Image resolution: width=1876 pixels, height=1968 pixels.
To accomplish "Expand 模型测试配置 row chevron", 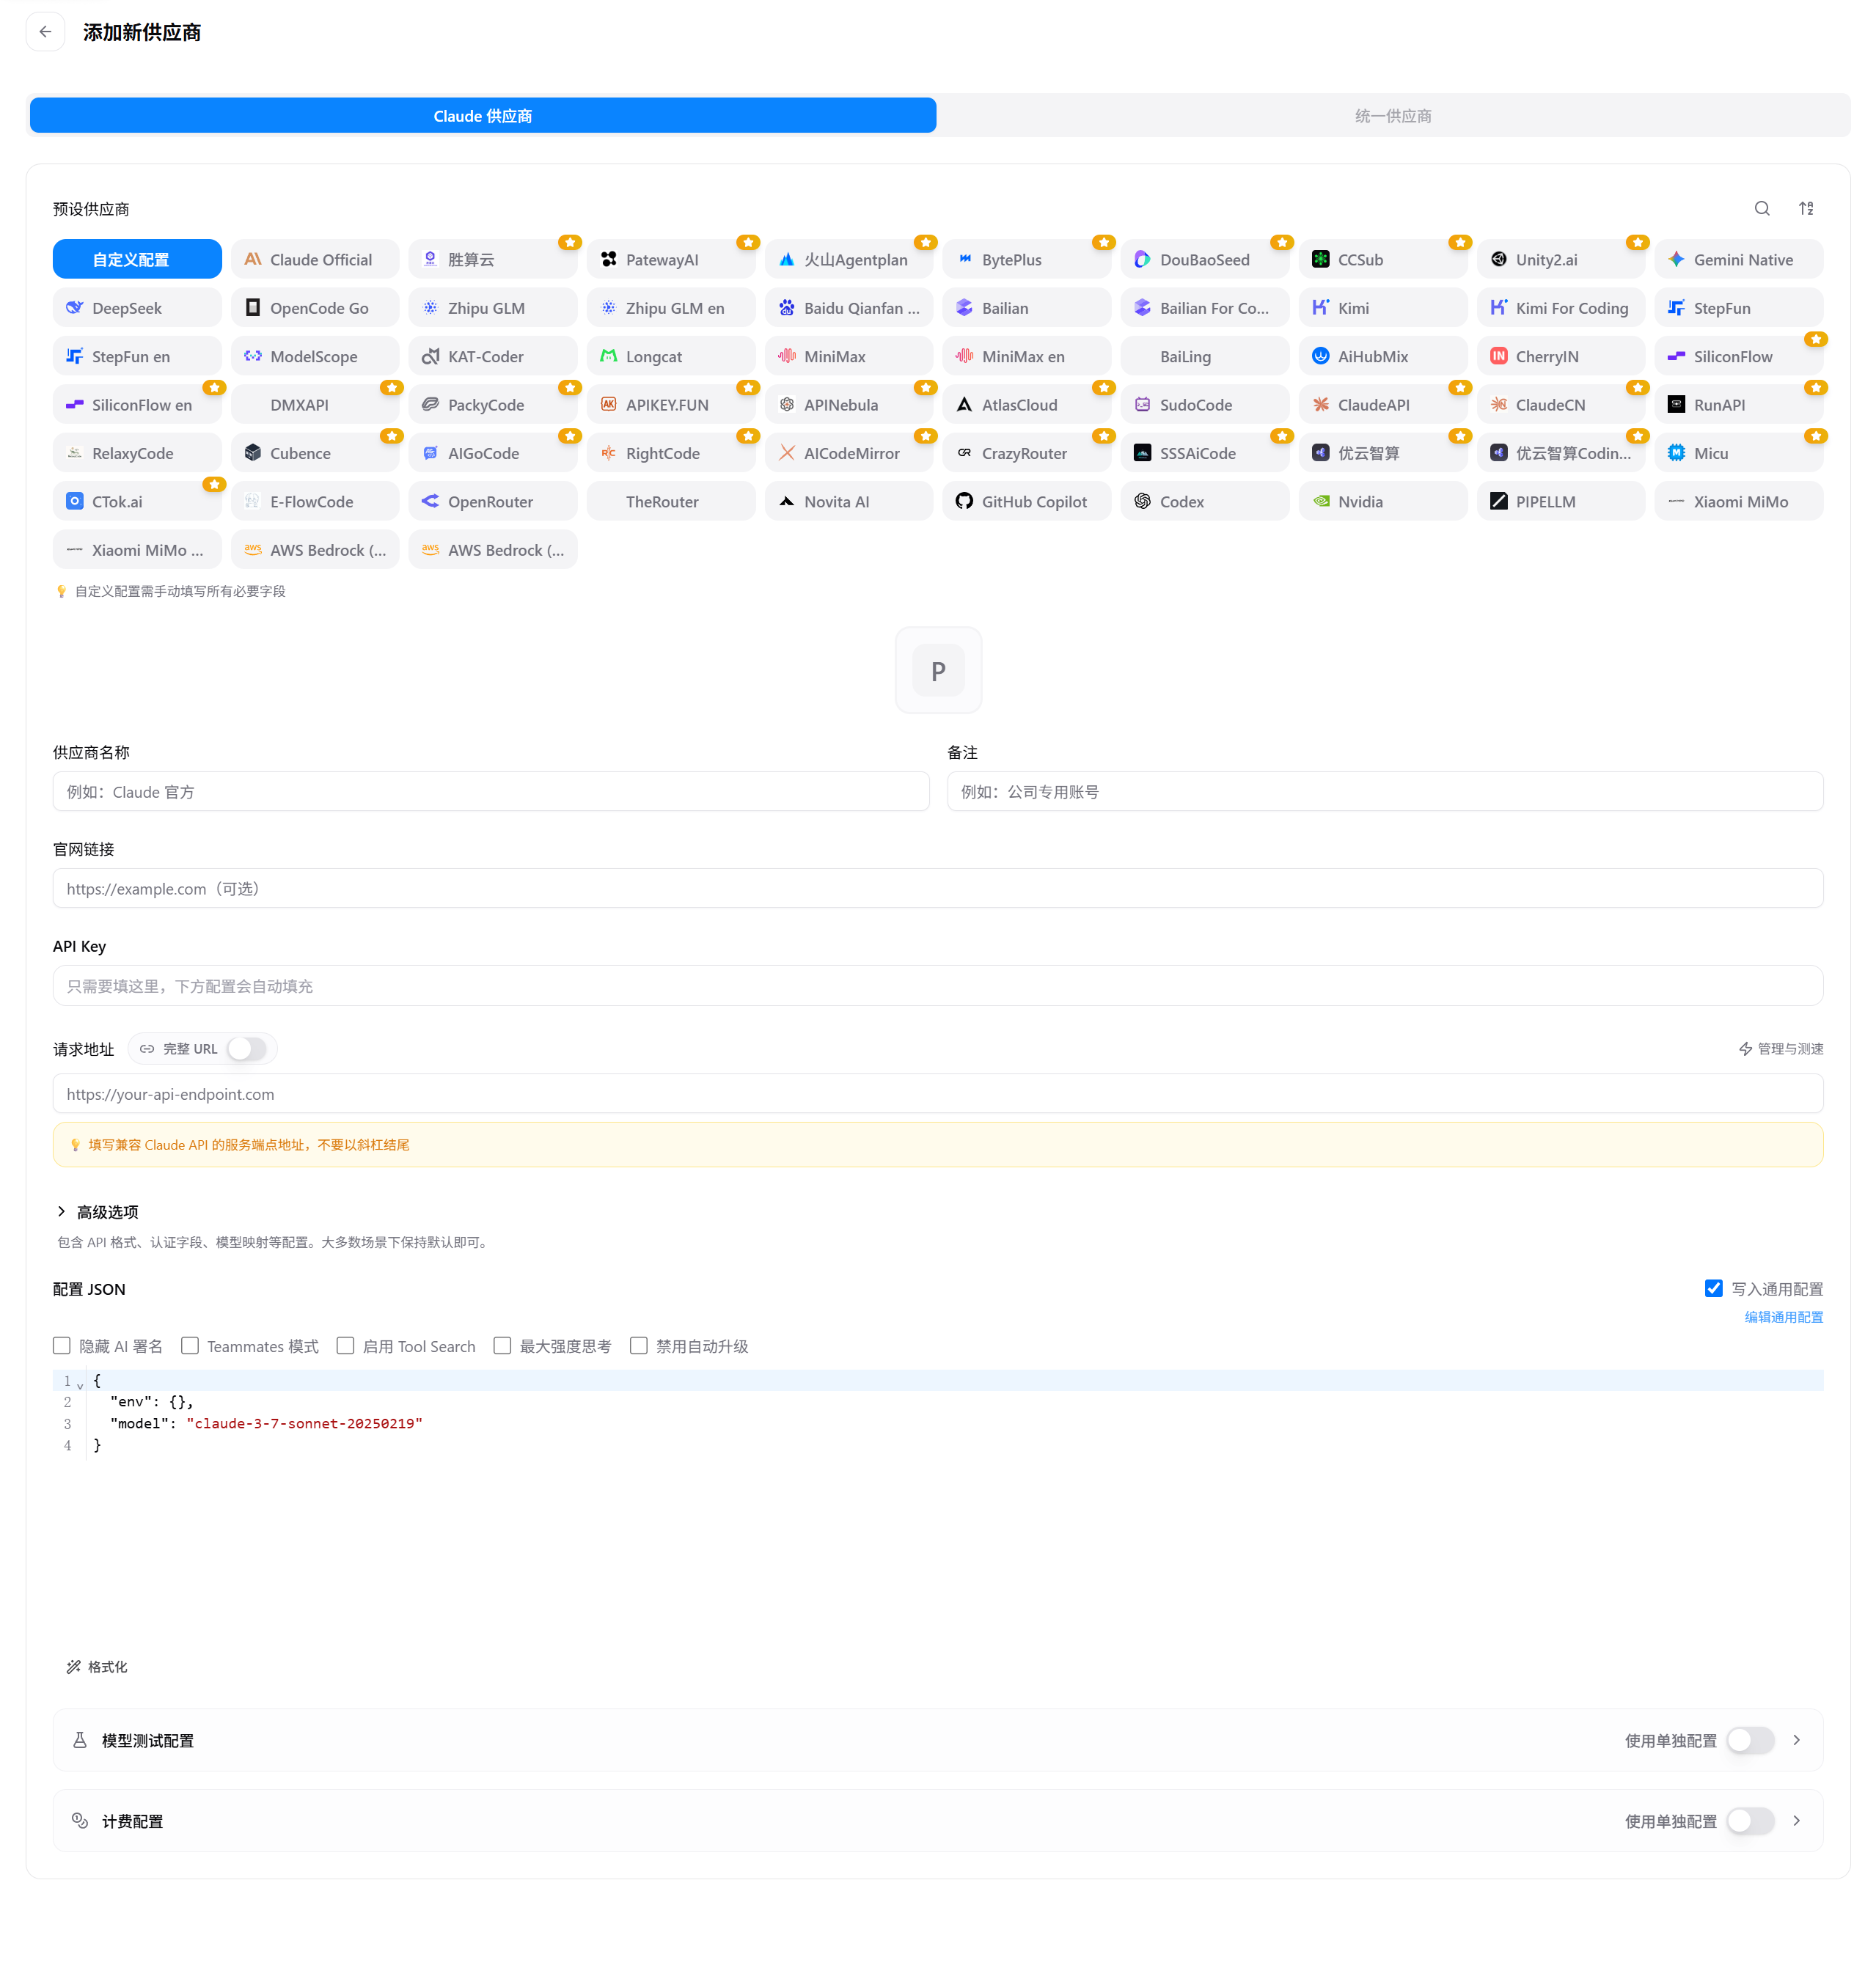I will click(x=1797, y=1740).
